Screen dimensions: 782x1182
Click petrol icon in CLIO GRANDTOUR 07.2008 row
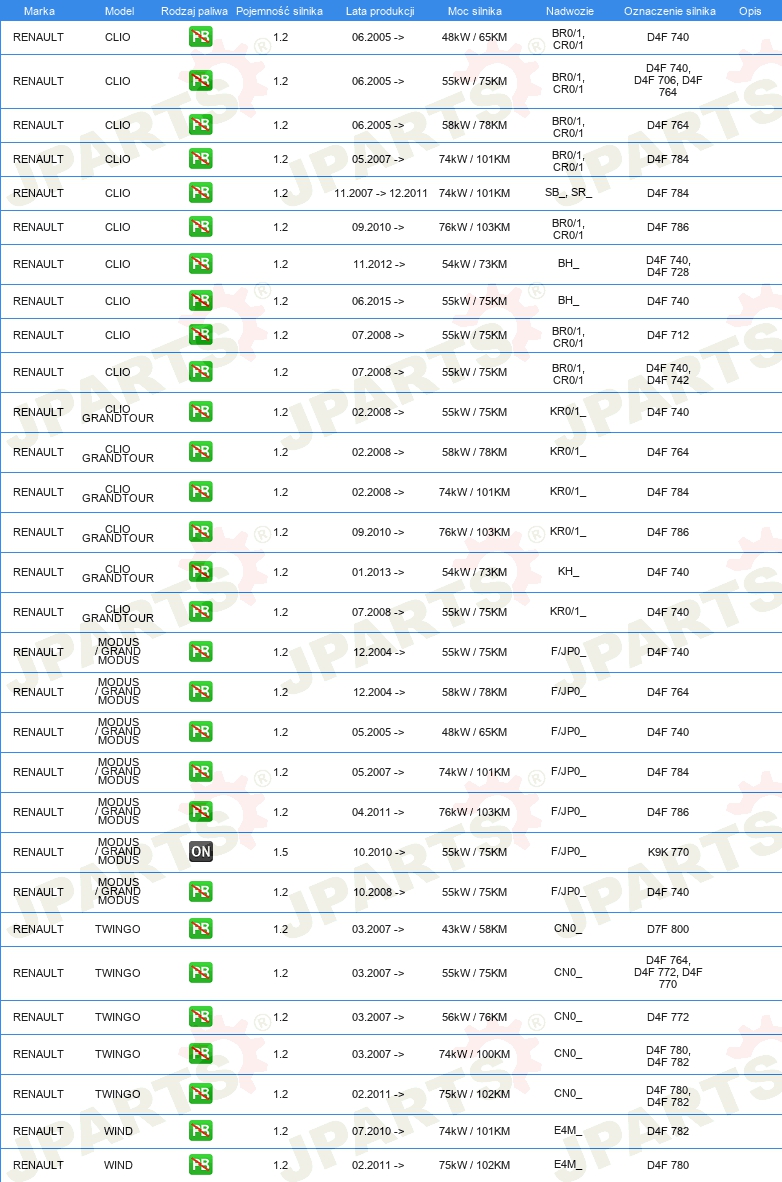pyautogui.click(x=201, y=612)
